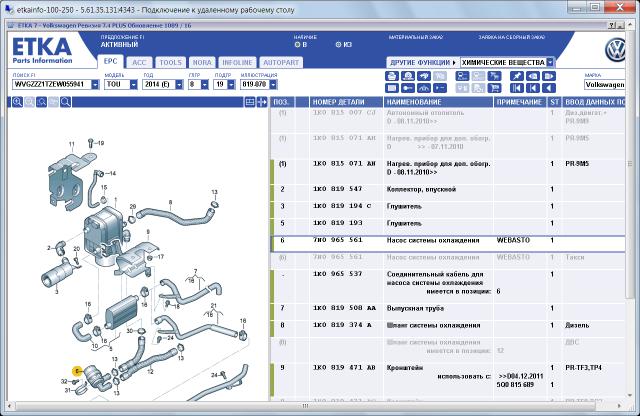Viewport: 640px width, 416px height.
Task: Open the VIN search dropdown arrow
Action: (x=95, y=85)
